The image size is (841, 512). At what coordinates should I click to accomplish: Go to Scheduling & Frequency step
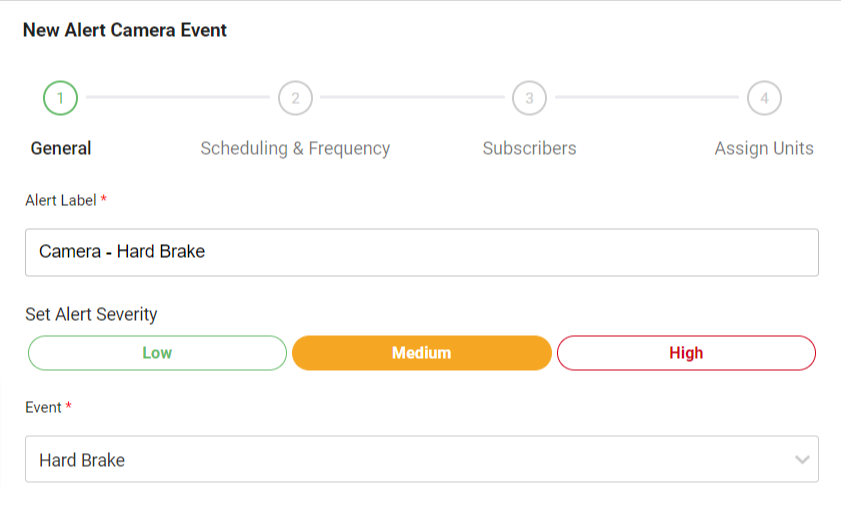pos(295,149)
